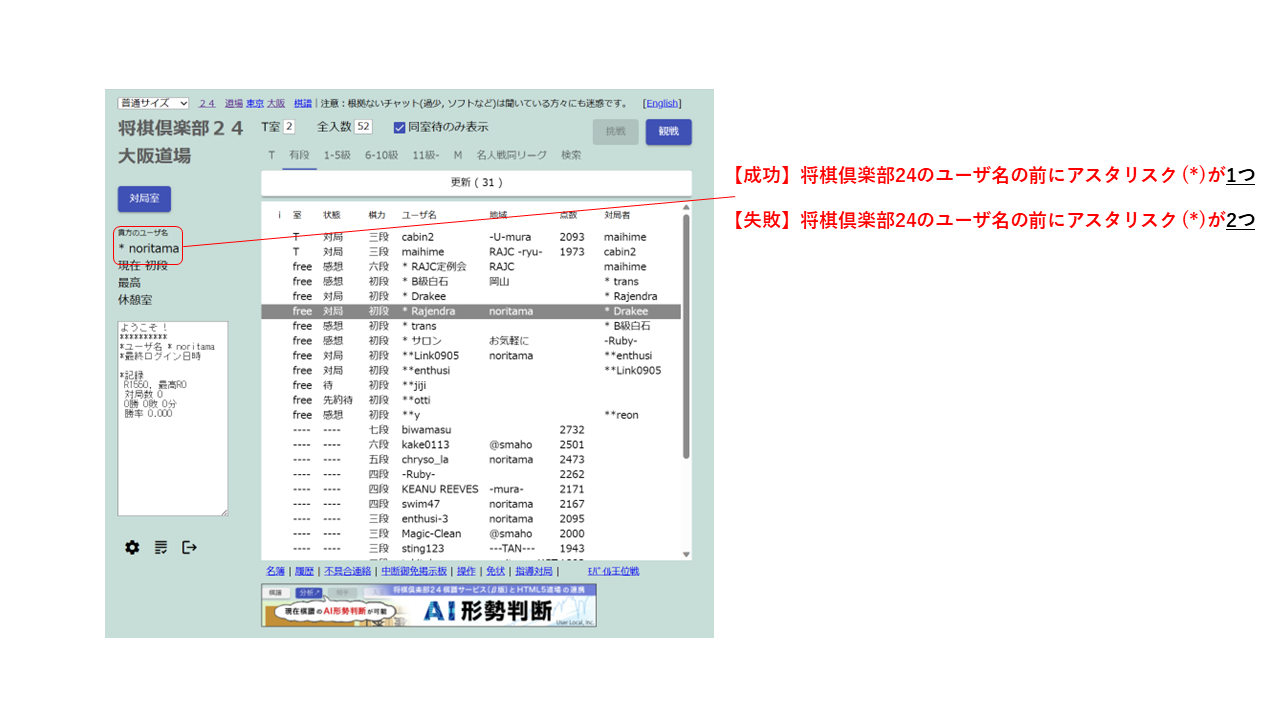Toggle the 同室待のみ表示 checkbox

coord(400,127)
